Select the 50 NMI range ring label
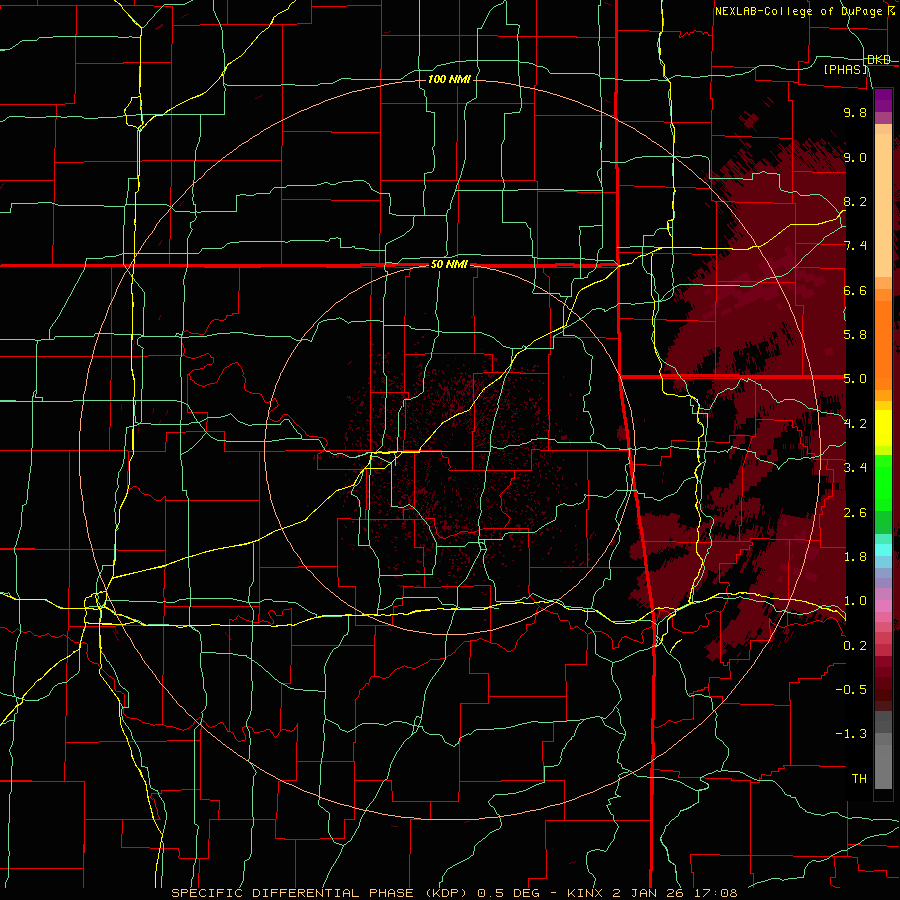This screenshot has width=900, height=900. click(449, 265)
